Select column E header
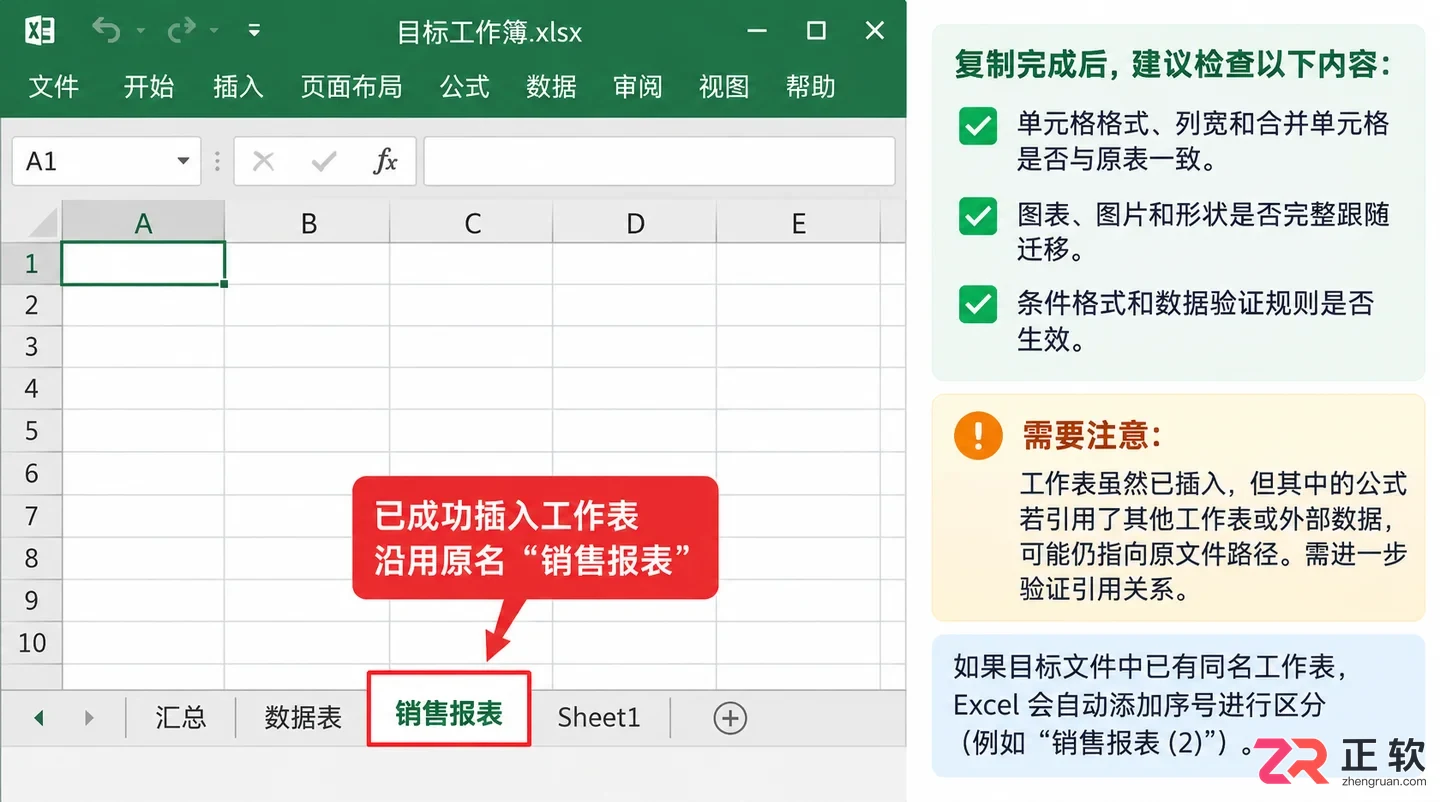 [x=798, y=222]
